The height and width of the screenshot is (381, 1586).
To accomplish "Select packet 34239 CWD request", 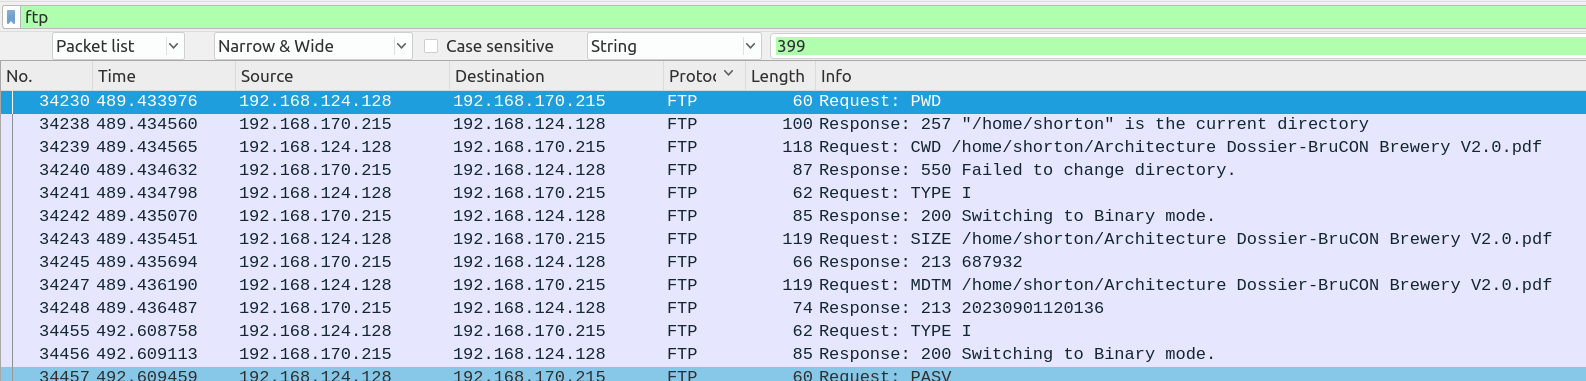I will point(793,147).
